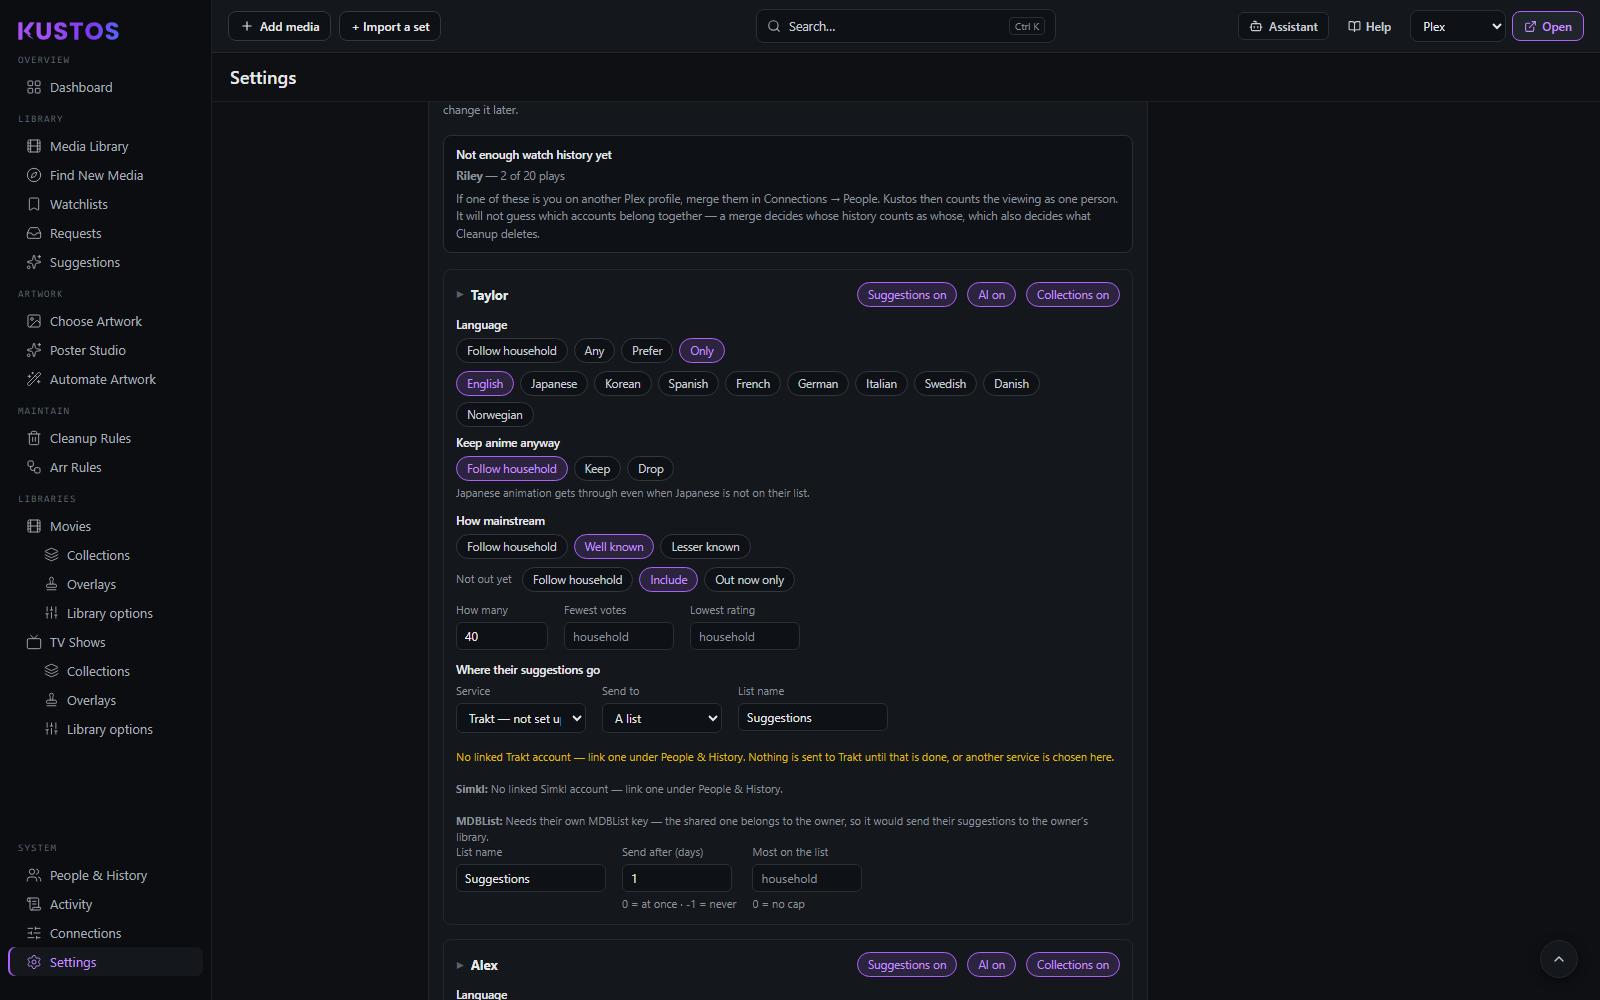
Task: Click the Find New Media compass icon
Action: click(34, 175)
